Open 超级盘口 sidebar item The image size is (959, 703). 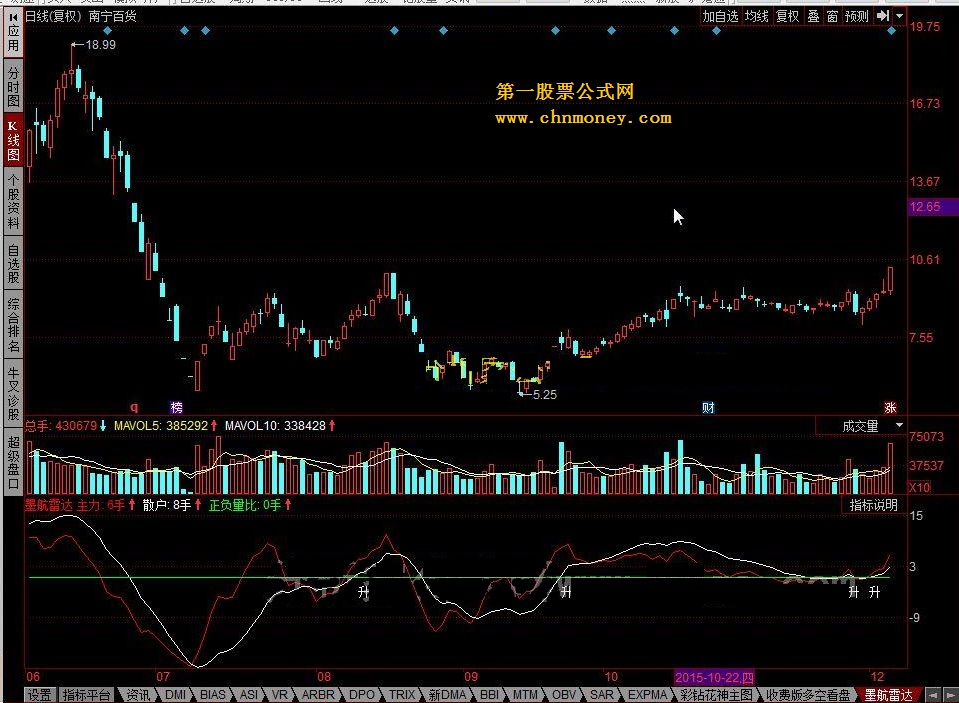(x=13, y=461)
